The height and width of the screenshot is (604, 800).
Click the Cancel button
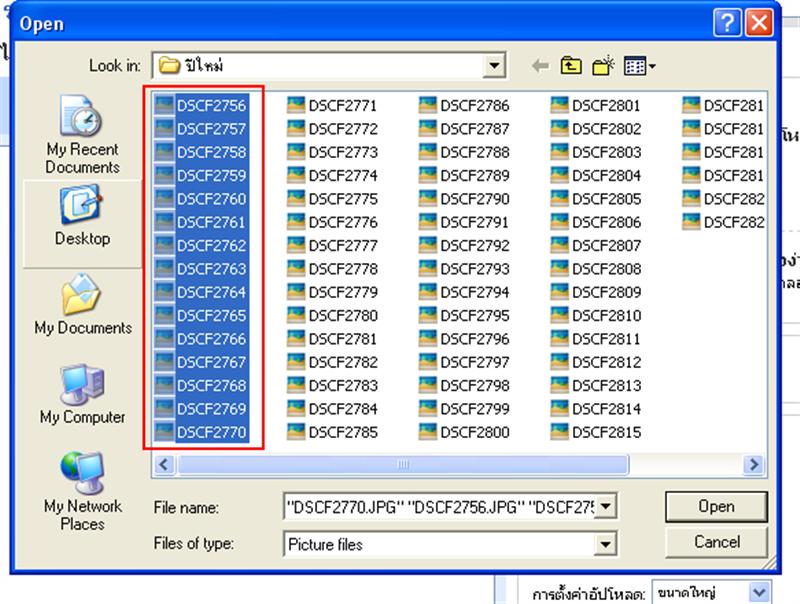point(716,542)
